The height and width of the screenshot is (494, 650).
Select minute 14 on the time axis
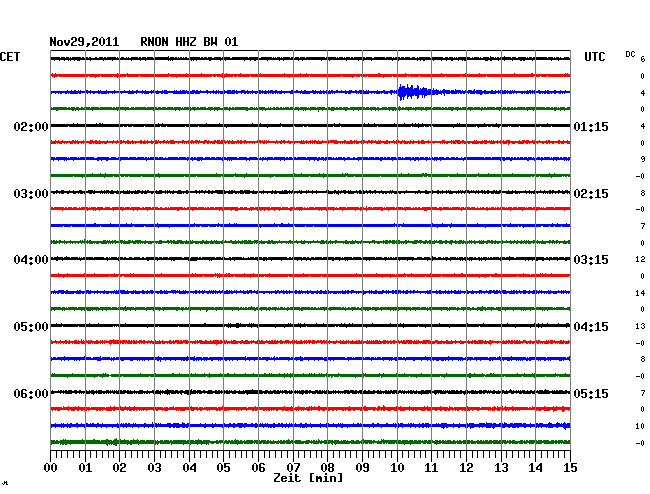coord(535,467)
